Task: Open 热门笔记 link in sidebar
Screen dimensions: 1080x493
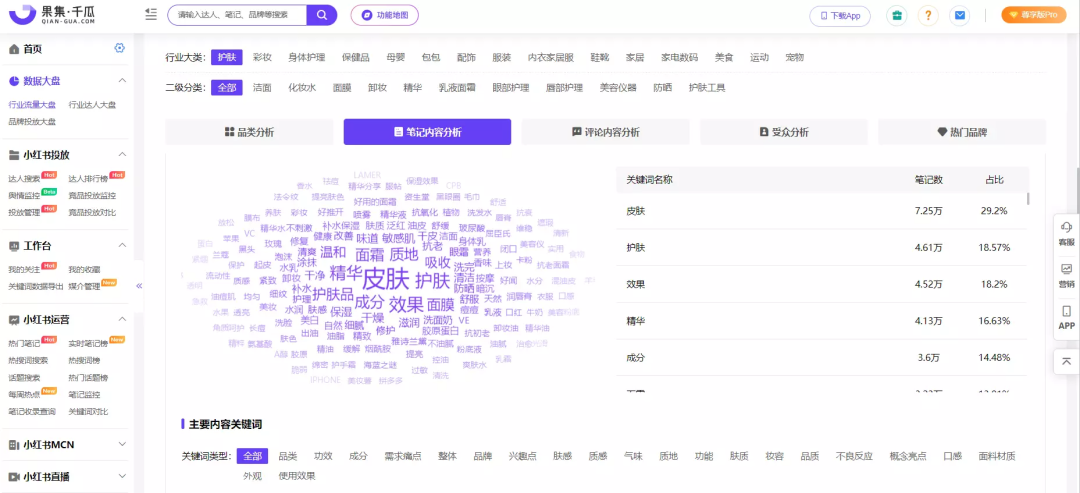Action: (24, 342)
